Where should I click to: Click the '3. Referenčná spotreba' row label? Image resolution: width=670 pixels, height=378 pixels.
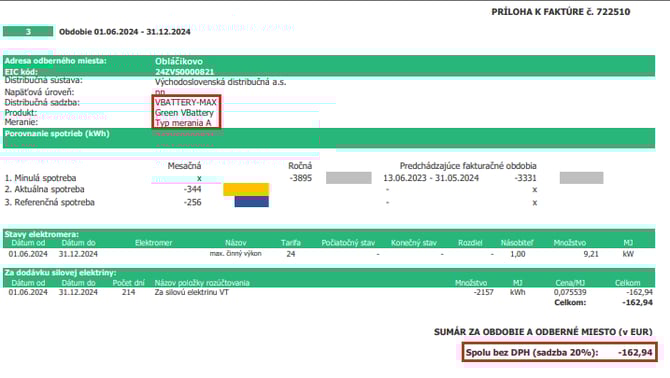(50, 202)
